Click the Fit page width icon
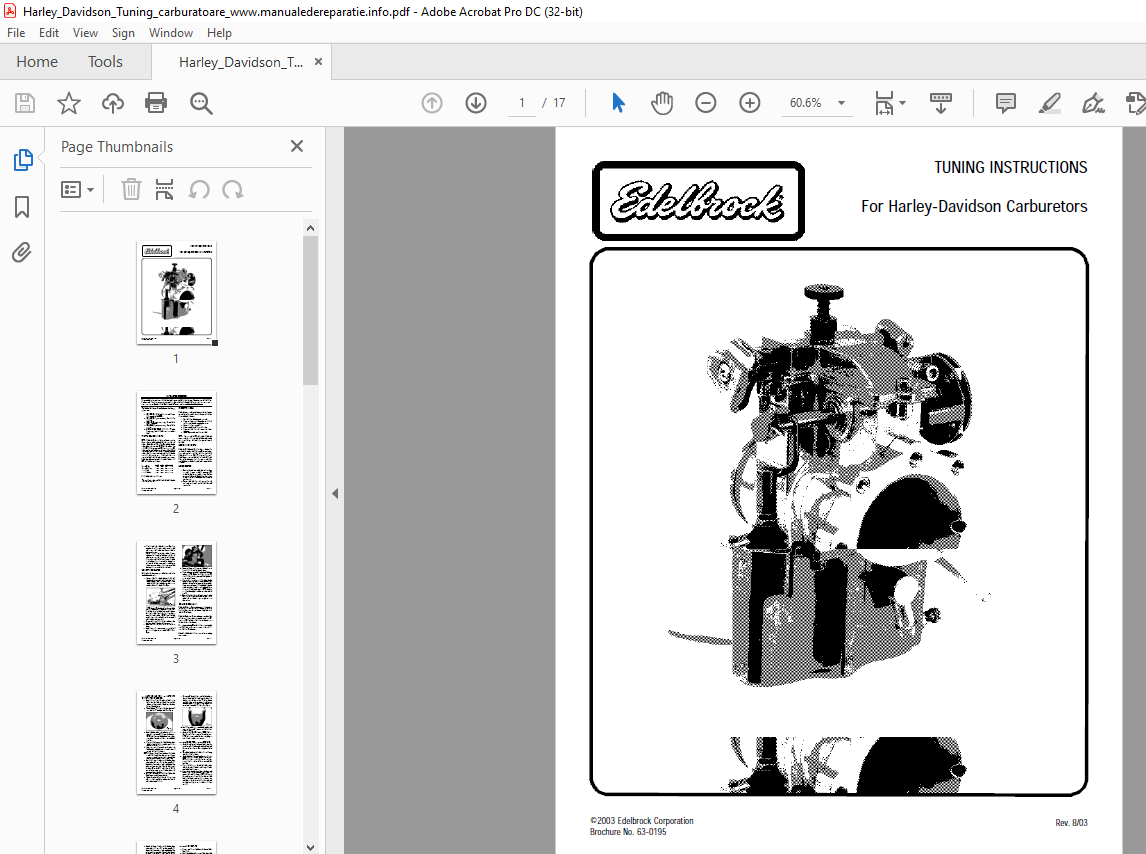 click(884, 103)
